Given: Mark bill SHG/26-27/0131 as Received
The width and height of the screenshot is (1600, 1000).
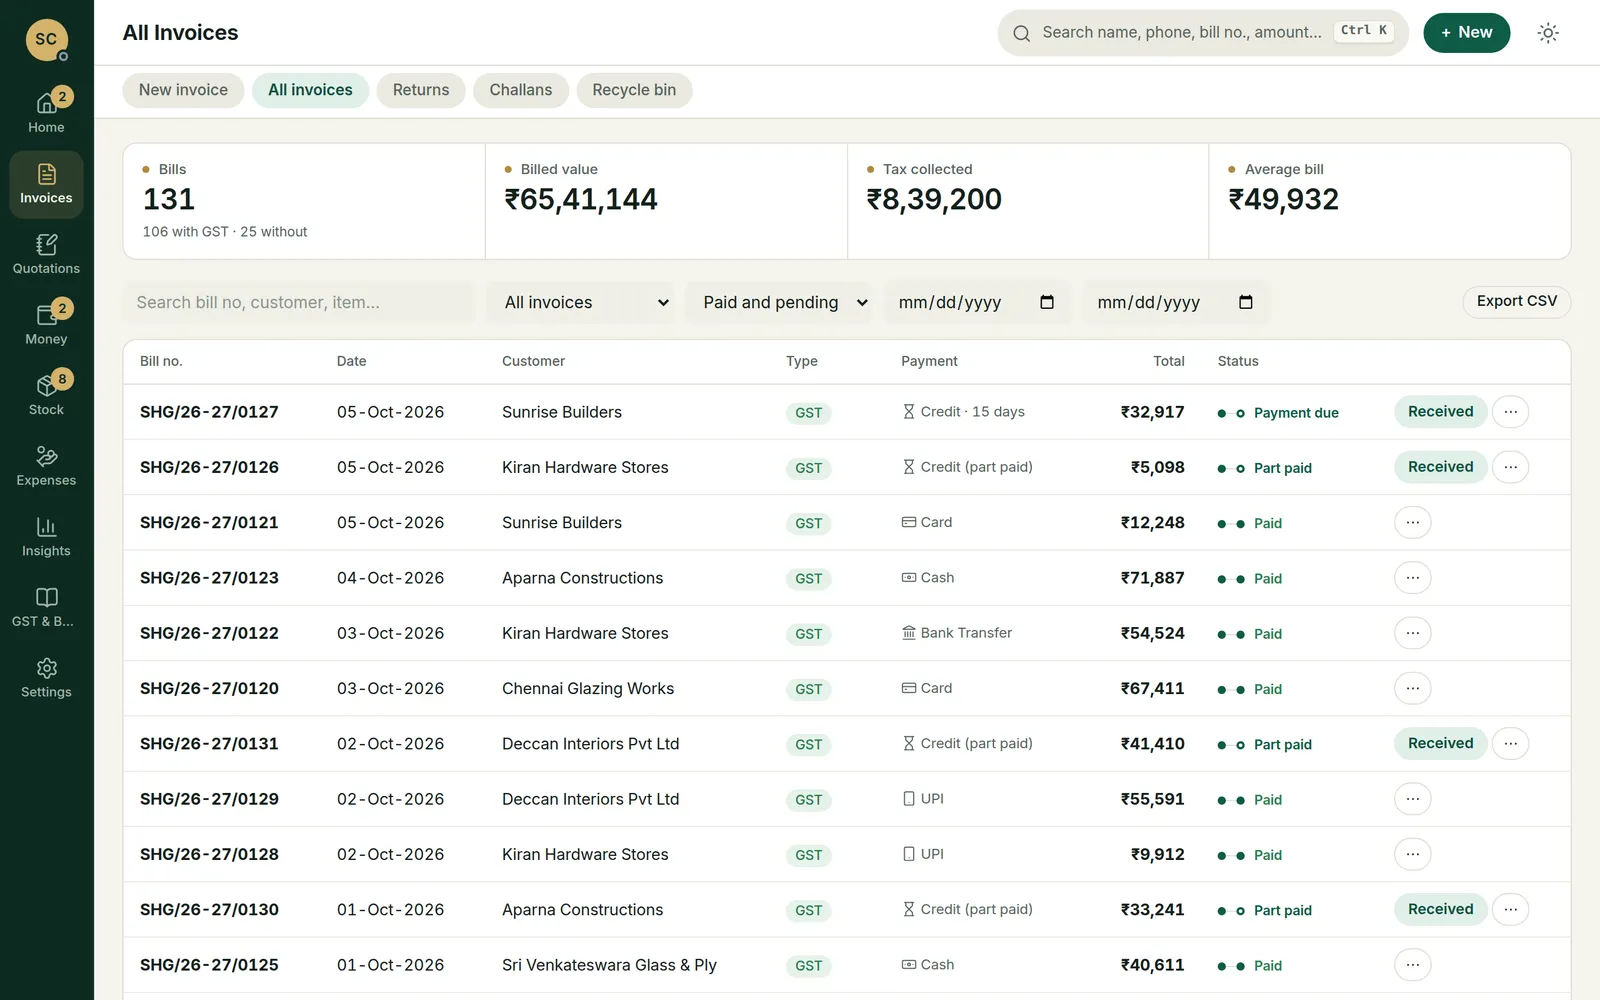Looking at the screenshot, I should point(1440,744).
